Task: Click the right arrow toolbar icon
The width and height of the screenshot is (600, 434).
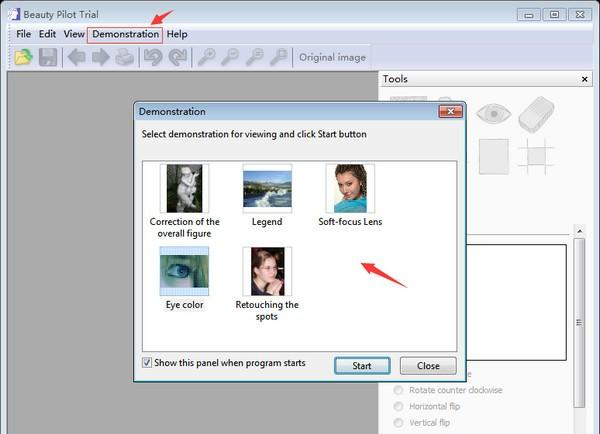Action: click(x=101, y=57)
